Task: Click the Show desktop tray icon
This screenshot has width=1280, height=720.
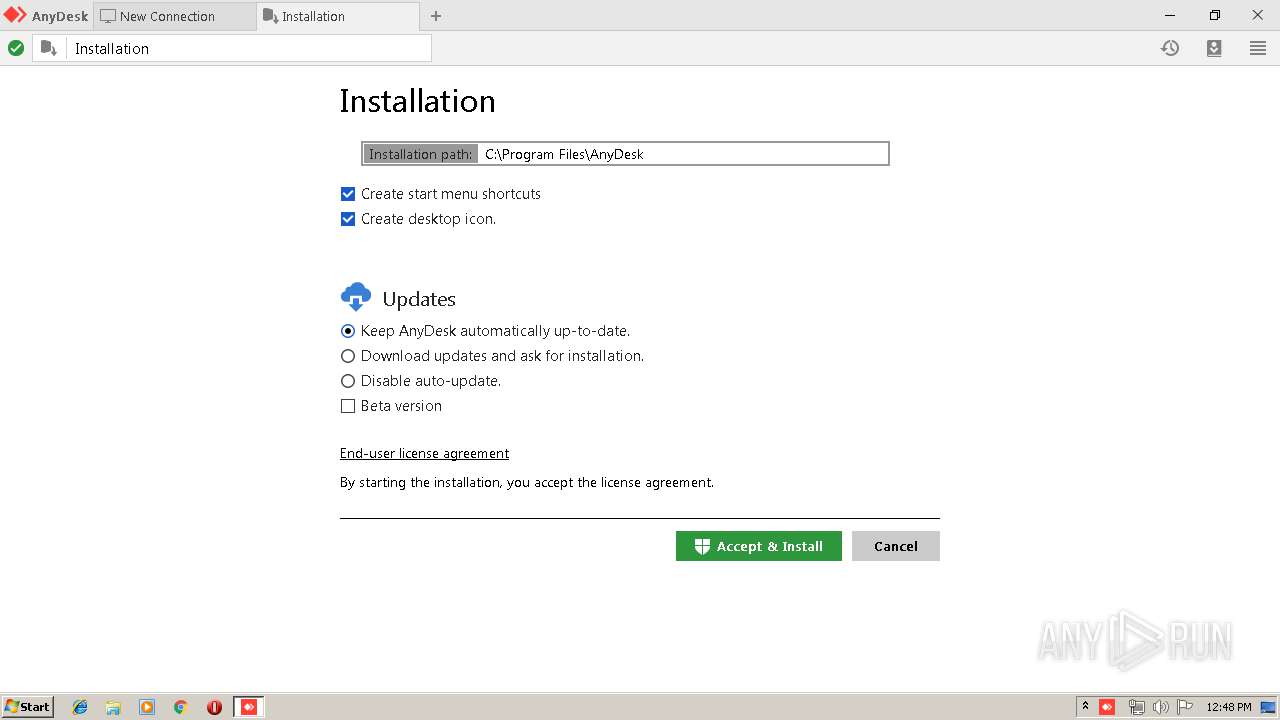Action: tap(1268, 707)
